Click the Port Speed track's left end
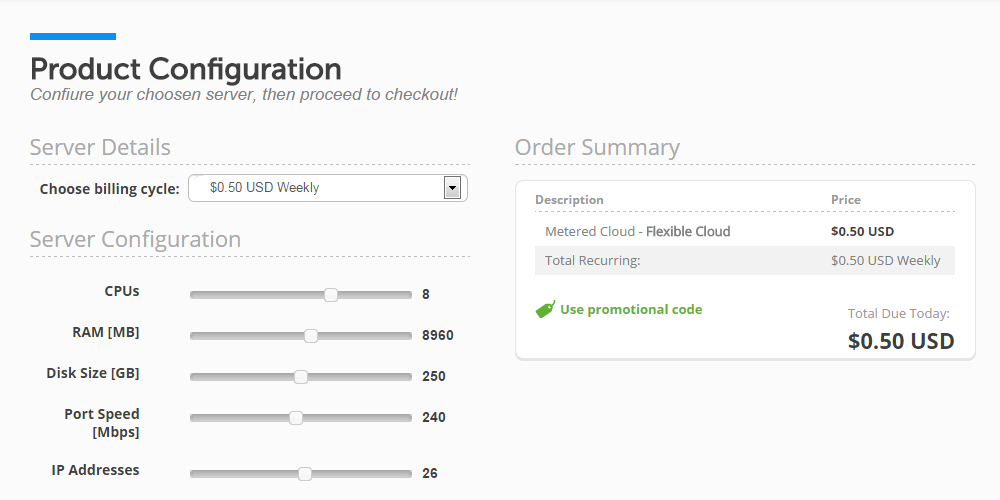1000x500 pixels. [x=194, y=418]
